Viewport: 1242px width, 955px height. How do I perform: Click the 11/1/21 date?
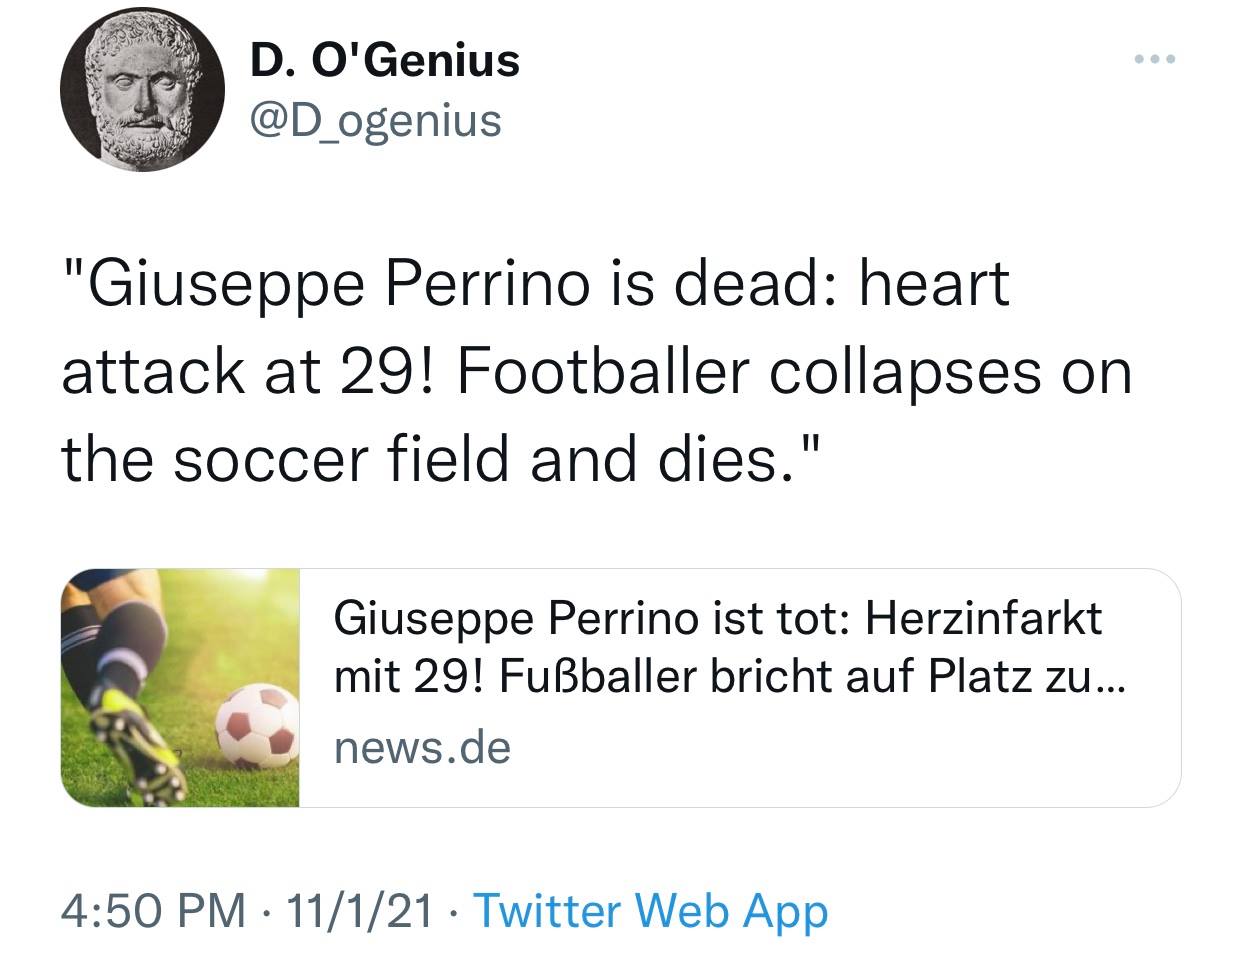pos(360,910)
